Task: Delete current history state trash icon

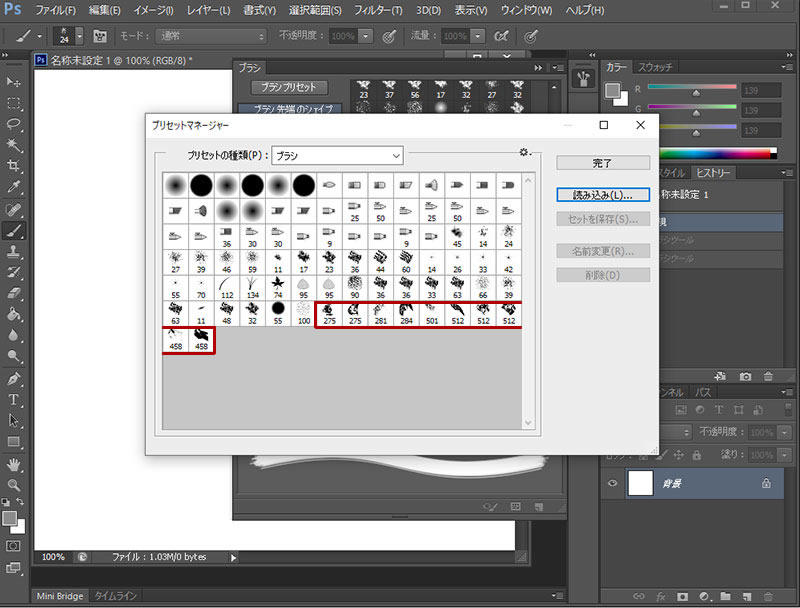Action: (768, 376)
